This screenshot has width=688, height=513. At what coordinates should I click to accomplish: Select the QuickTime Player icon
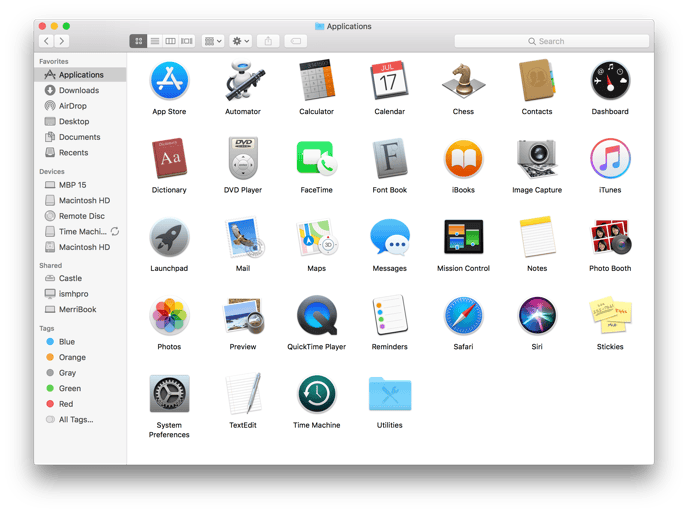(x=316, y=316)
